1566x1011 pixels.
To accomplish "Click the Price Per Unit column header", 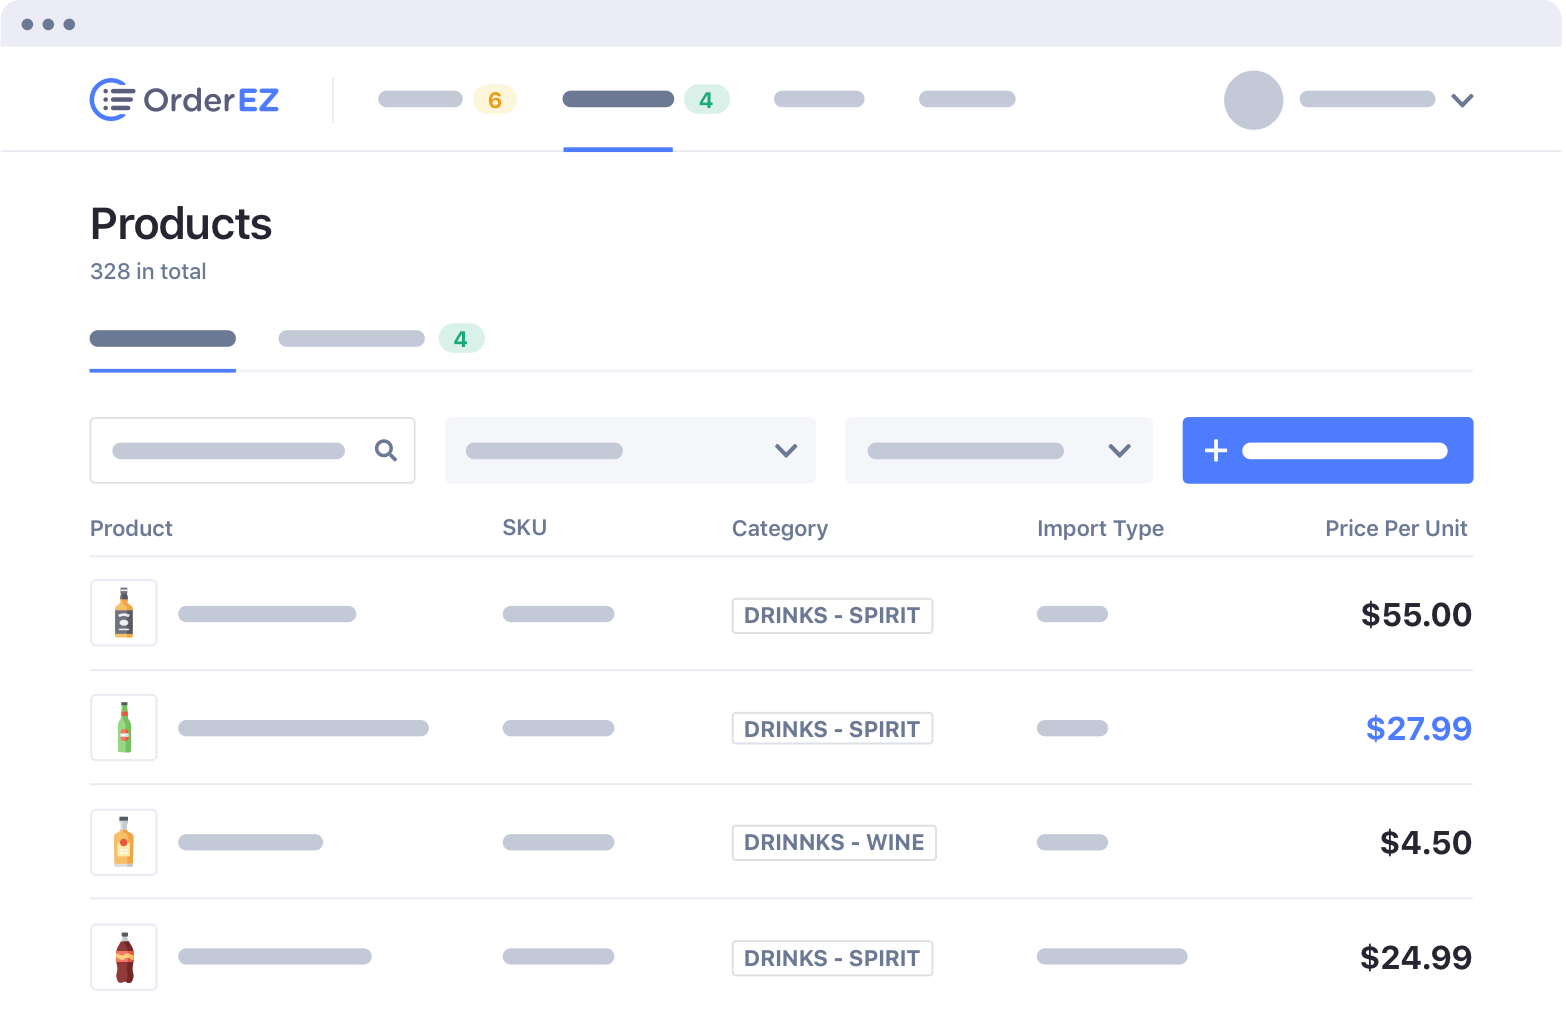I will (1396, 528).
